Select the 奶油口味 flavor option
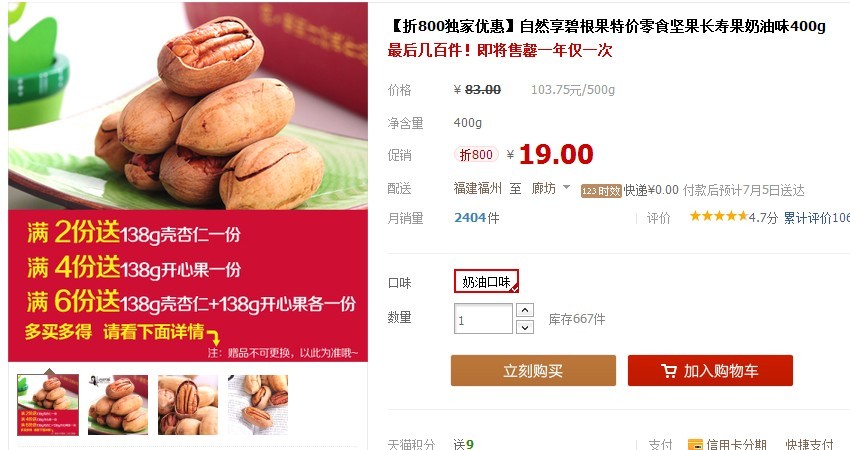This screenshot has width=850, height=450. pos(486,281)
